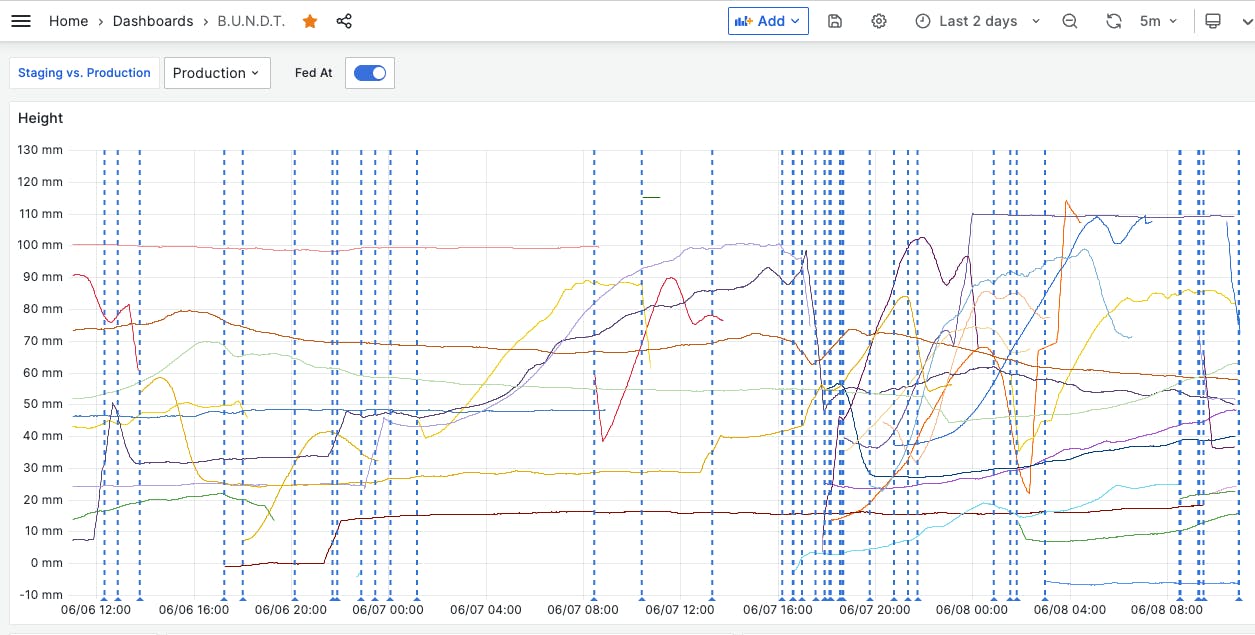Open dashboard settings gear

tap(879, 21)
